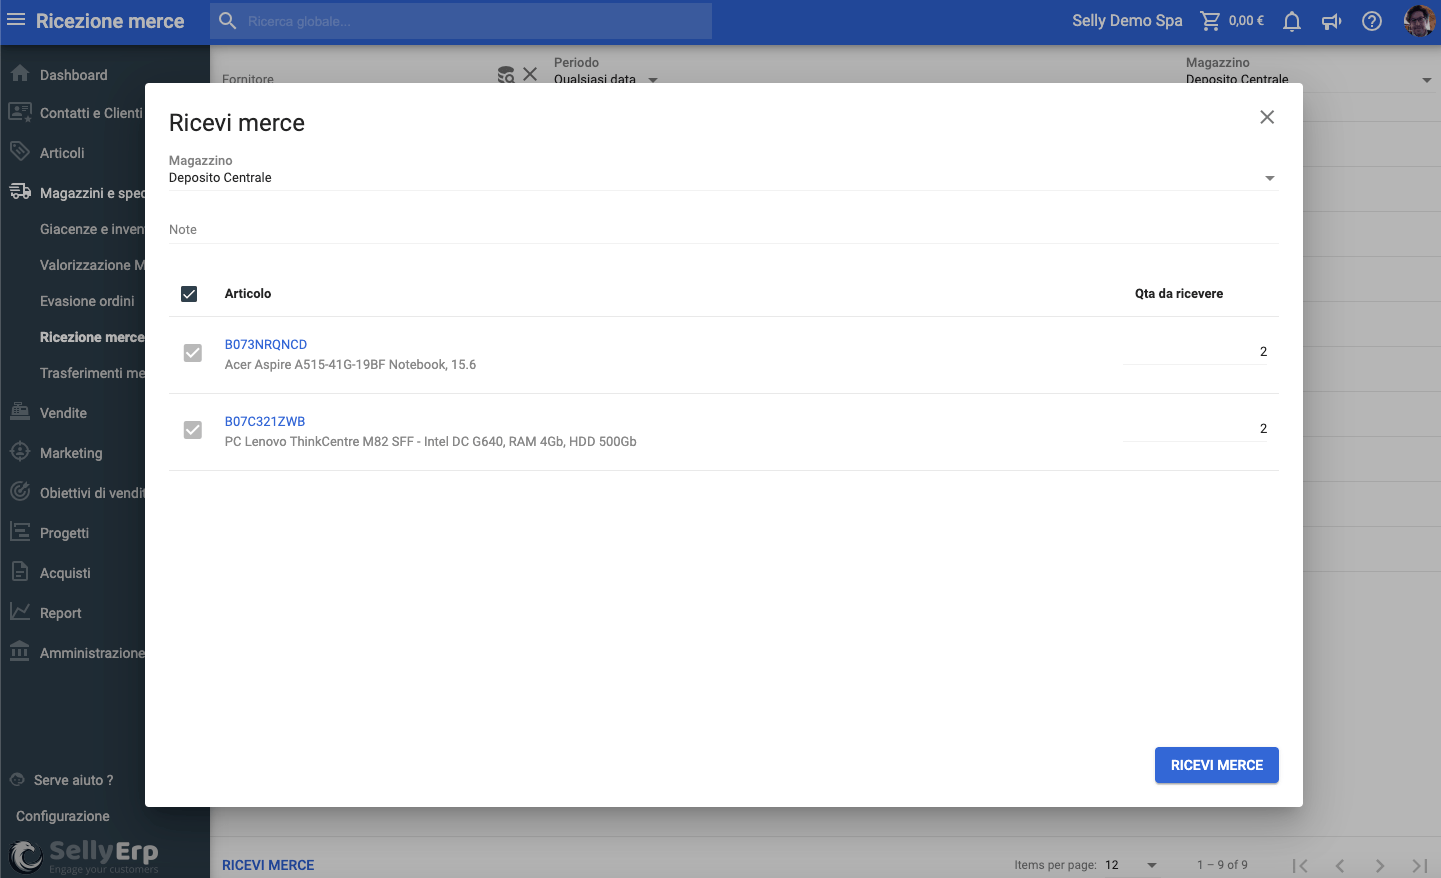Click the RICEVI MERCE text button on the page footer

(268, 865)
